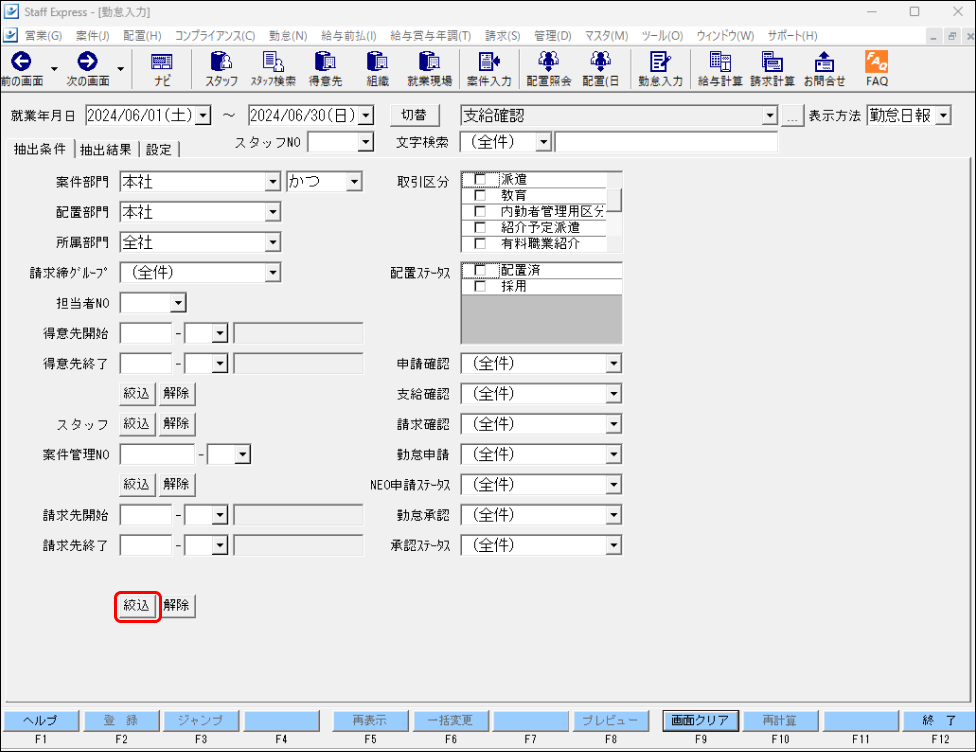Image resolution: width=976 pixels, height=752 pixels.
Task: Open the 承認ステータス dropdown
Action: point(614,545)
